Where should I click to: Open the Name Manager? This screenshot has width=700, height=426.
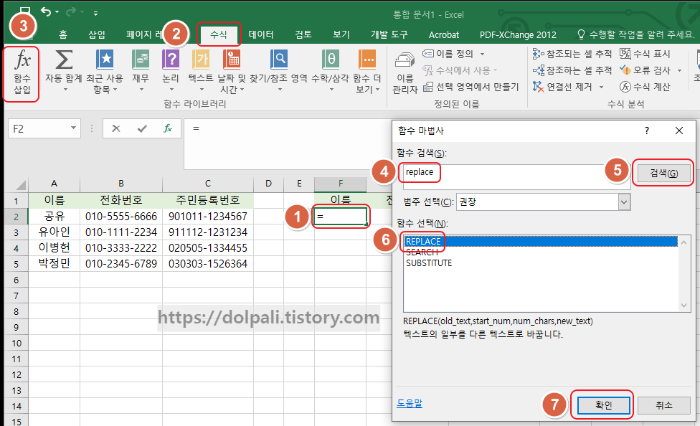[404, 71]
